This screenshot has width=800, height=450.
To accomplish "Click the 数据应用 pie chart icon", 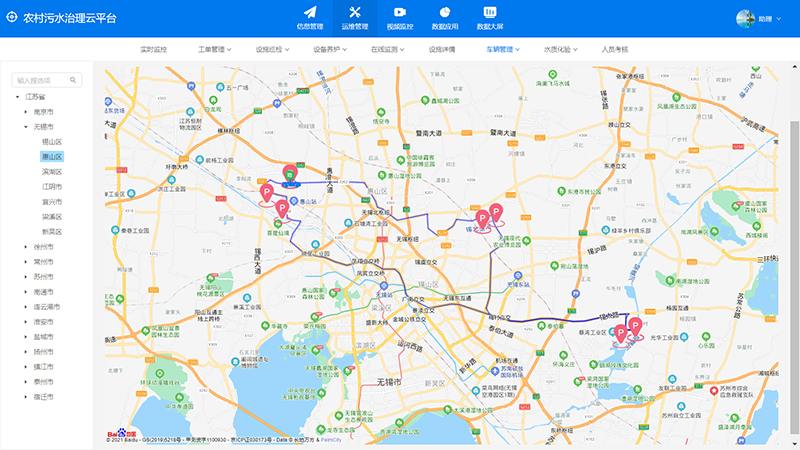I will coord(445,12).
